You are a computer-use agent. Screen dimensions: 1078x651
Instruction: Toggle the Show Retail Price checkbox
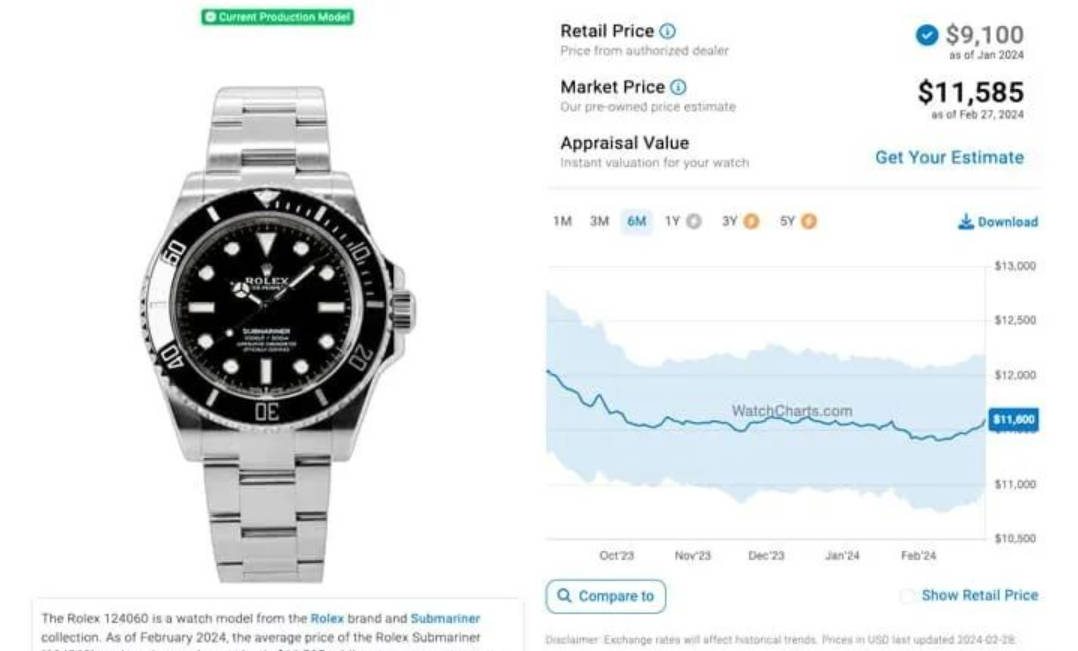(x=907, y=596)
